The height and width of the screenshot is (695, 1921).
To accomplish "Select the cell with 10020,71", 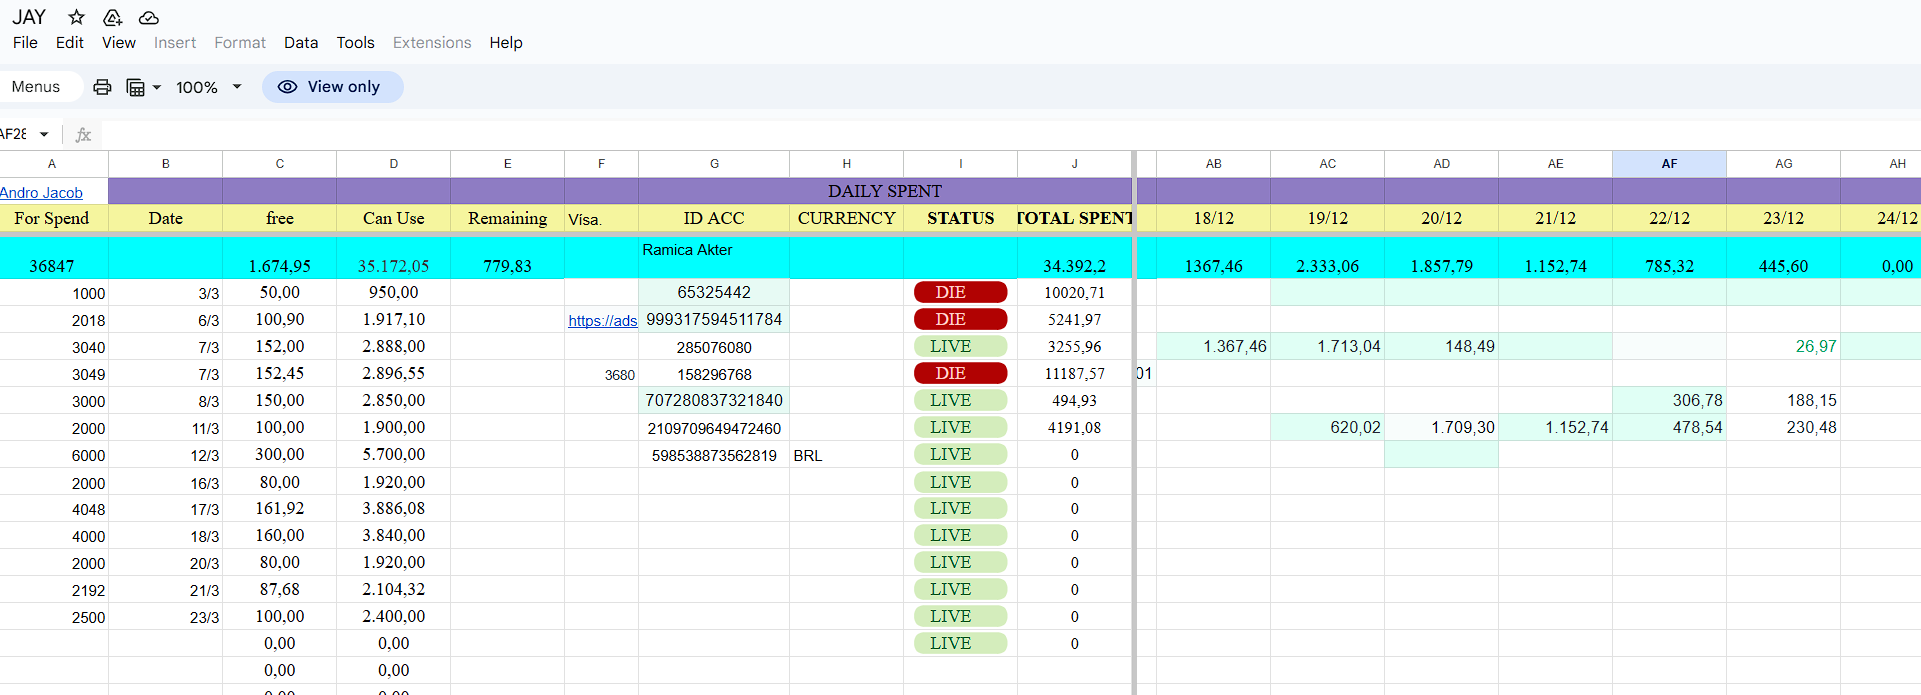I will [1074, 292].
